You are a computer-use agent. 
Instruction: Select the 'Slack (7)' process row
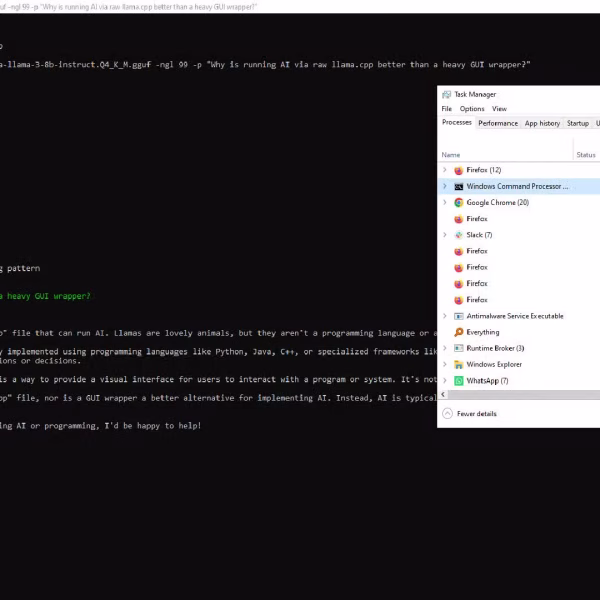pos(518,235)
